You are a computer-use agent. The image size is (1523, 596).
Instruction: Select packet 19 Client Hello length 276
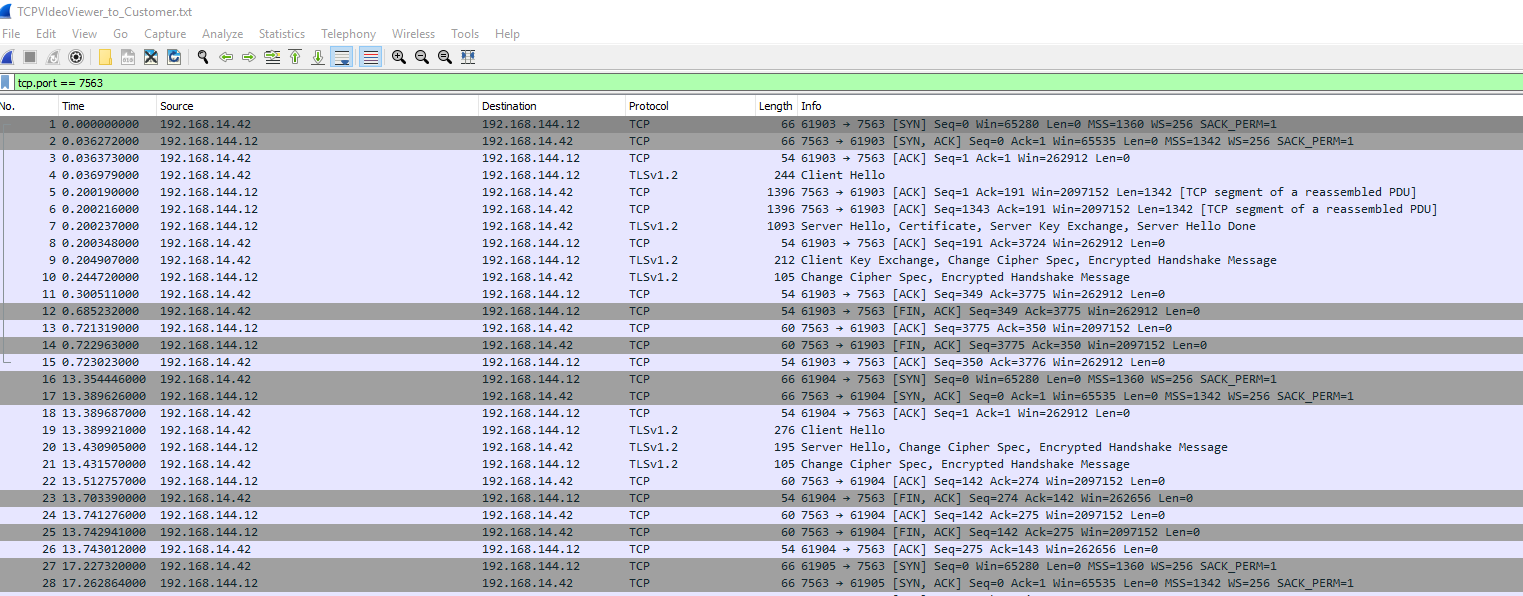pos(761,430)
